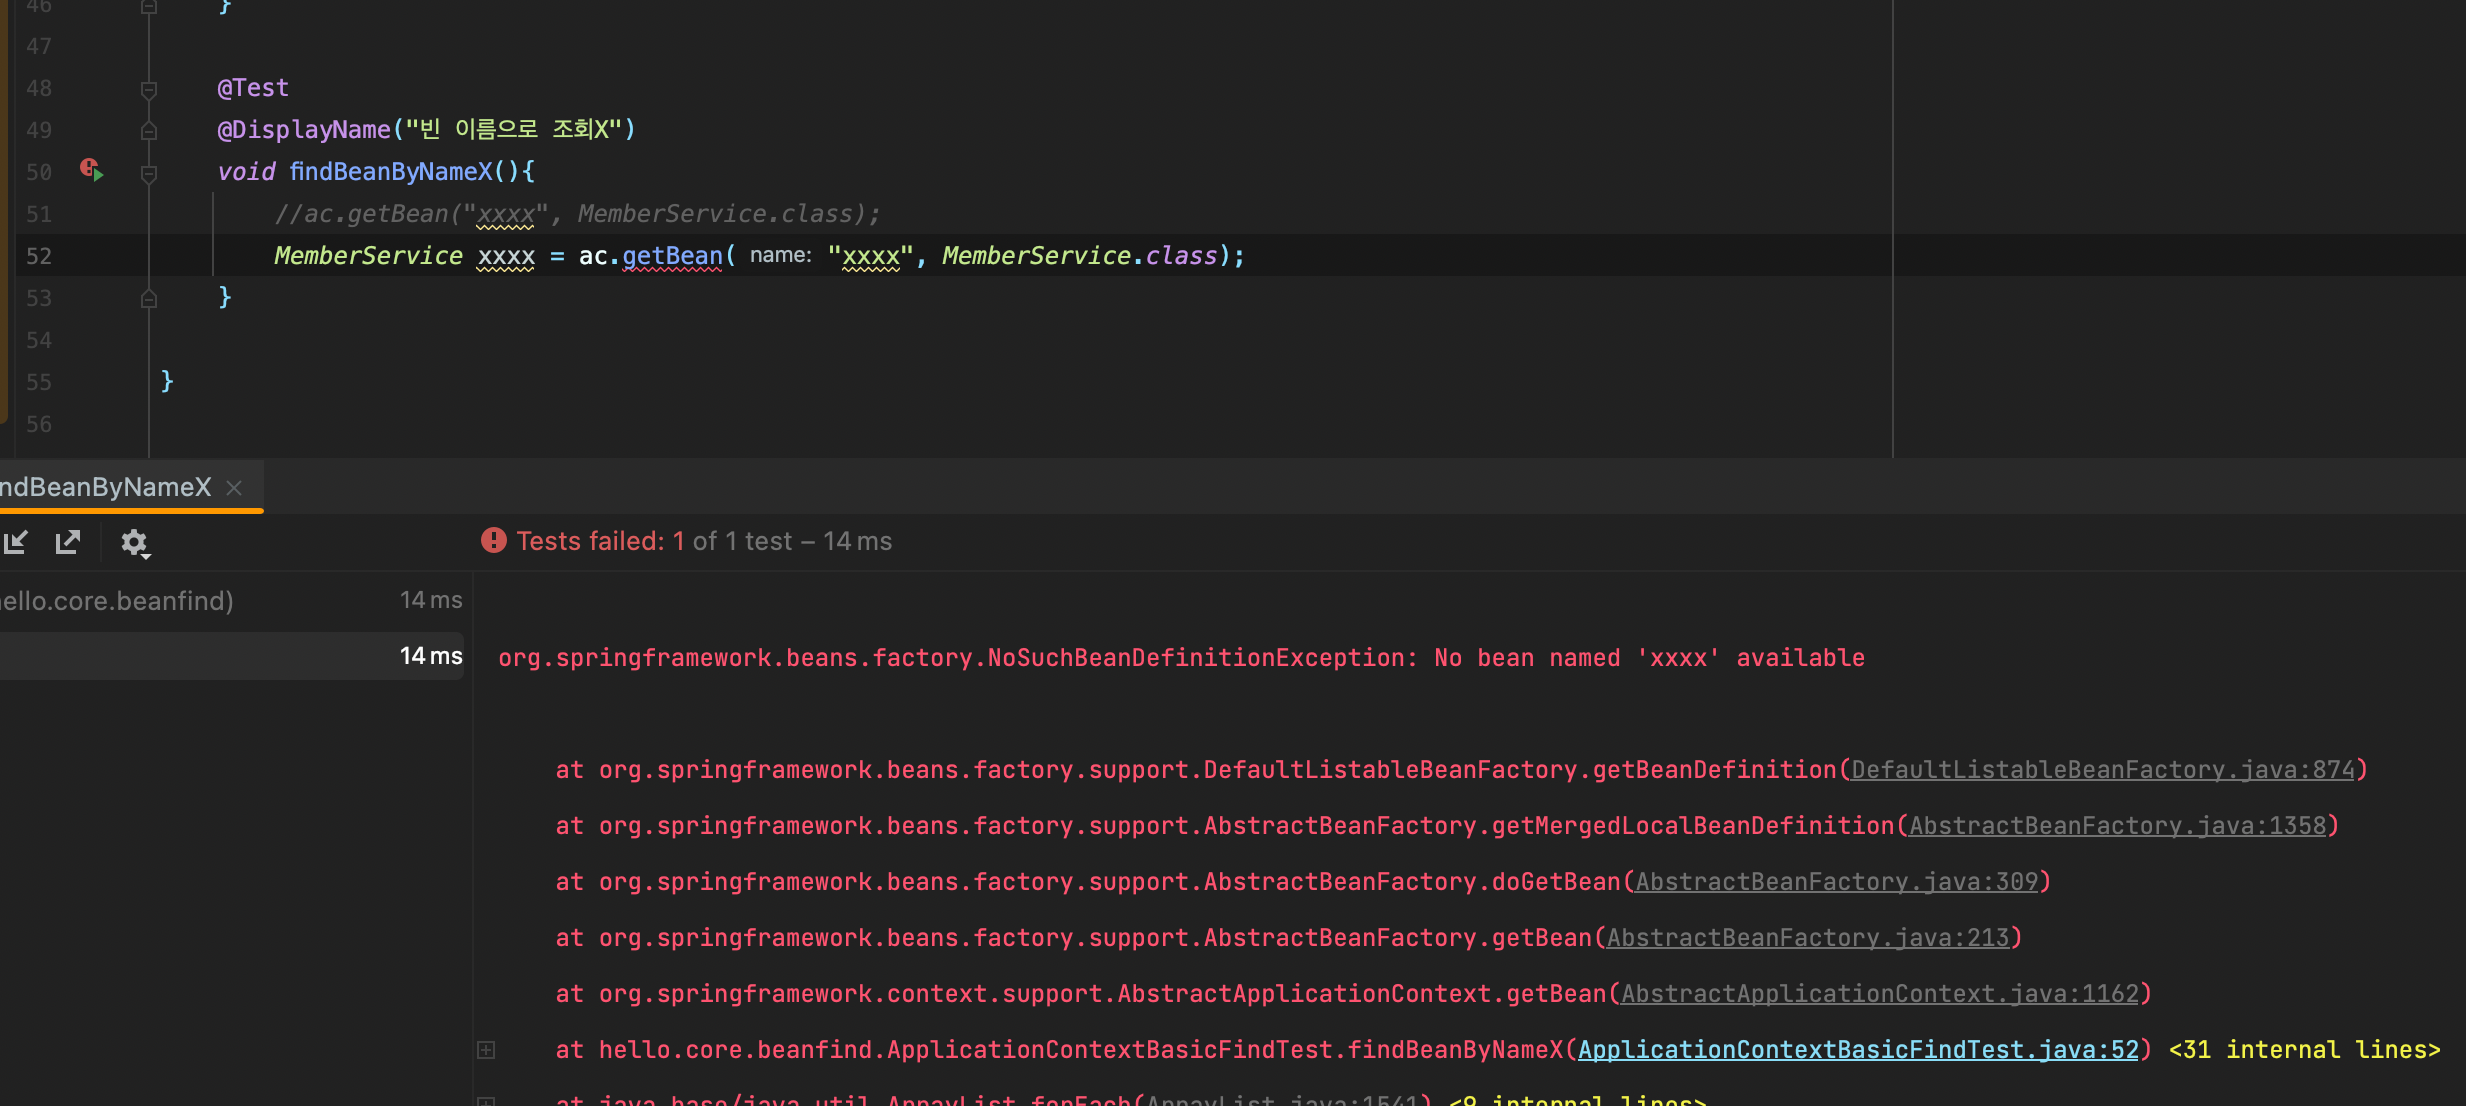Expand the 31 internal lines fold
The width and height of the screenshot is (2466, 1106).
2305,1050
